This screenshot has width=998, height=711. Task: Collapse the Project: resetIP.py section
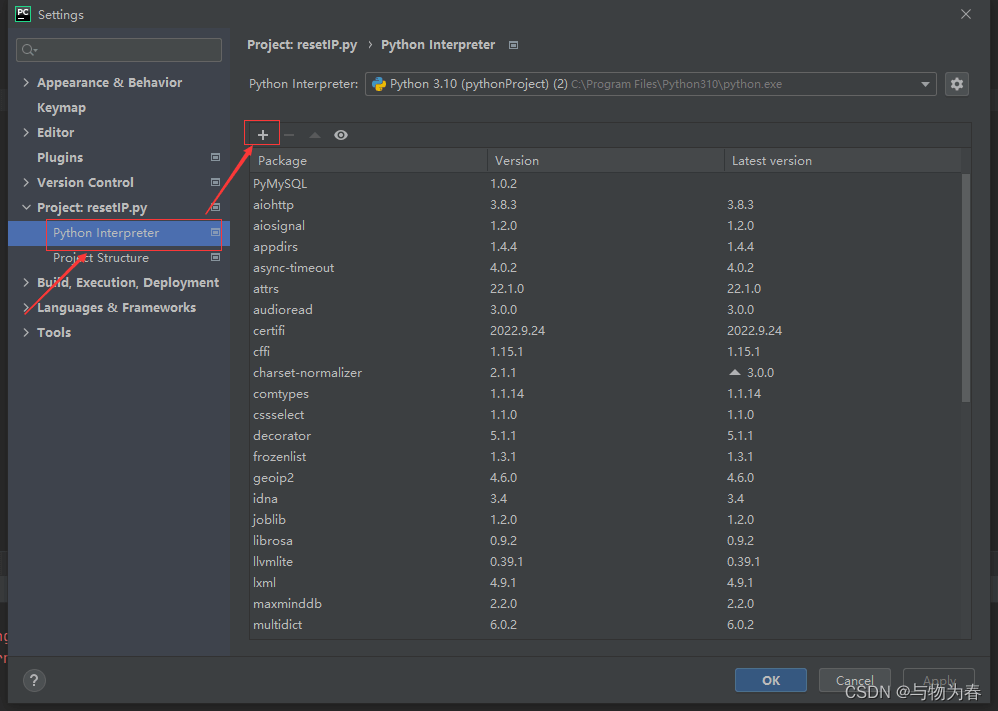coord(26,208)
